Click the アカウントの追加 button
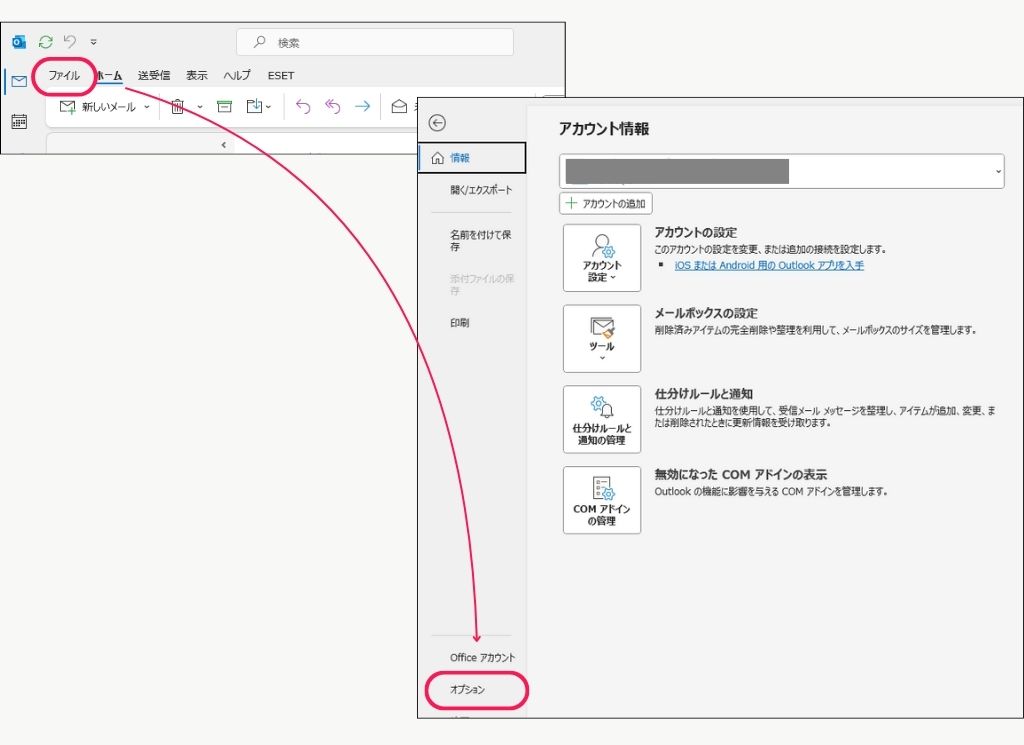Image resolution: width=1024 pixels, height=745 pixels. (606, 204)
